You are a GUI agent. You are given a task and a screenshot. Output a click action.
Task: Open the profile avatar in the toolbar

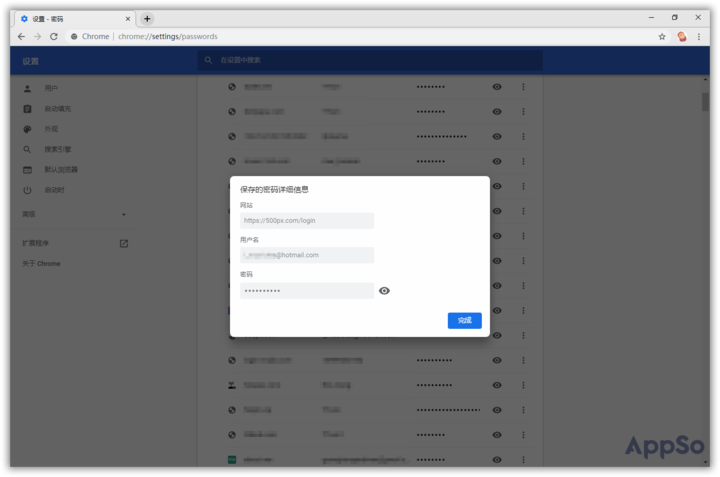click(x=682, y=37)
